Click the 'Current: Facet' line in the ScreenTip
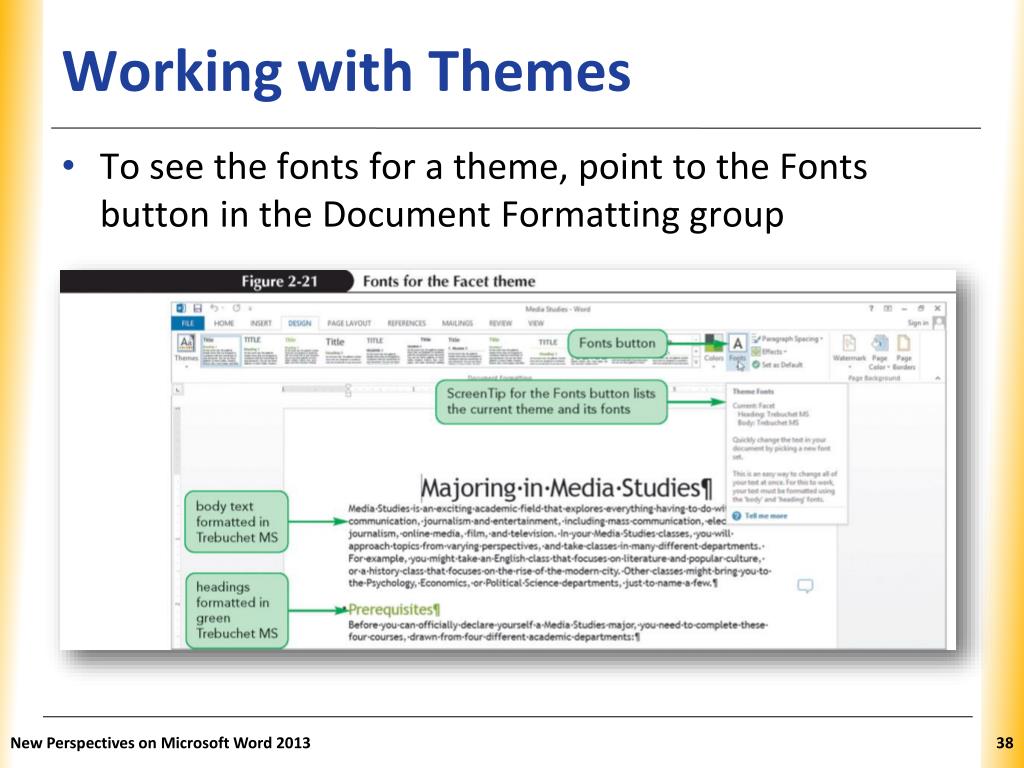This screenshot has width=1024, height=768. coord(754,406)
